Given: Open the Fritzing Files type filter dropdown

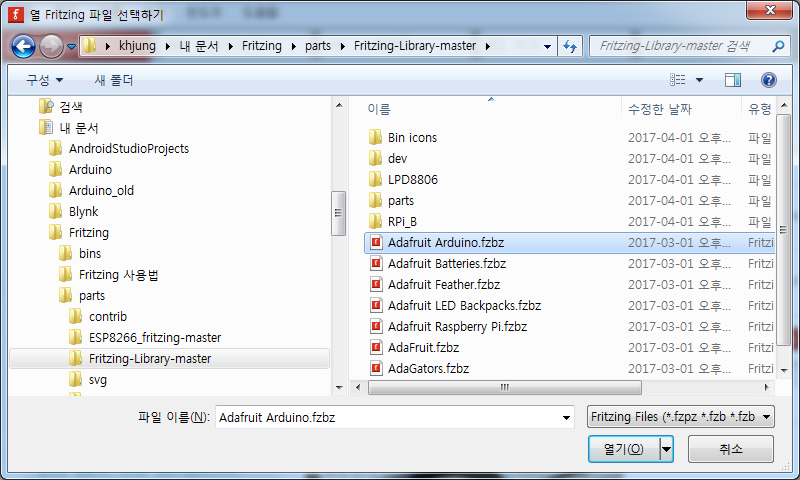Looking at the screenshot, I should coord(681,417).
